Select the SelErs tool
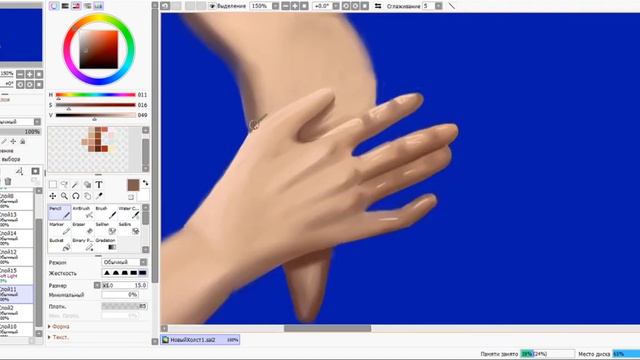Screen dimensions: 640x360 tap(129, 229)
